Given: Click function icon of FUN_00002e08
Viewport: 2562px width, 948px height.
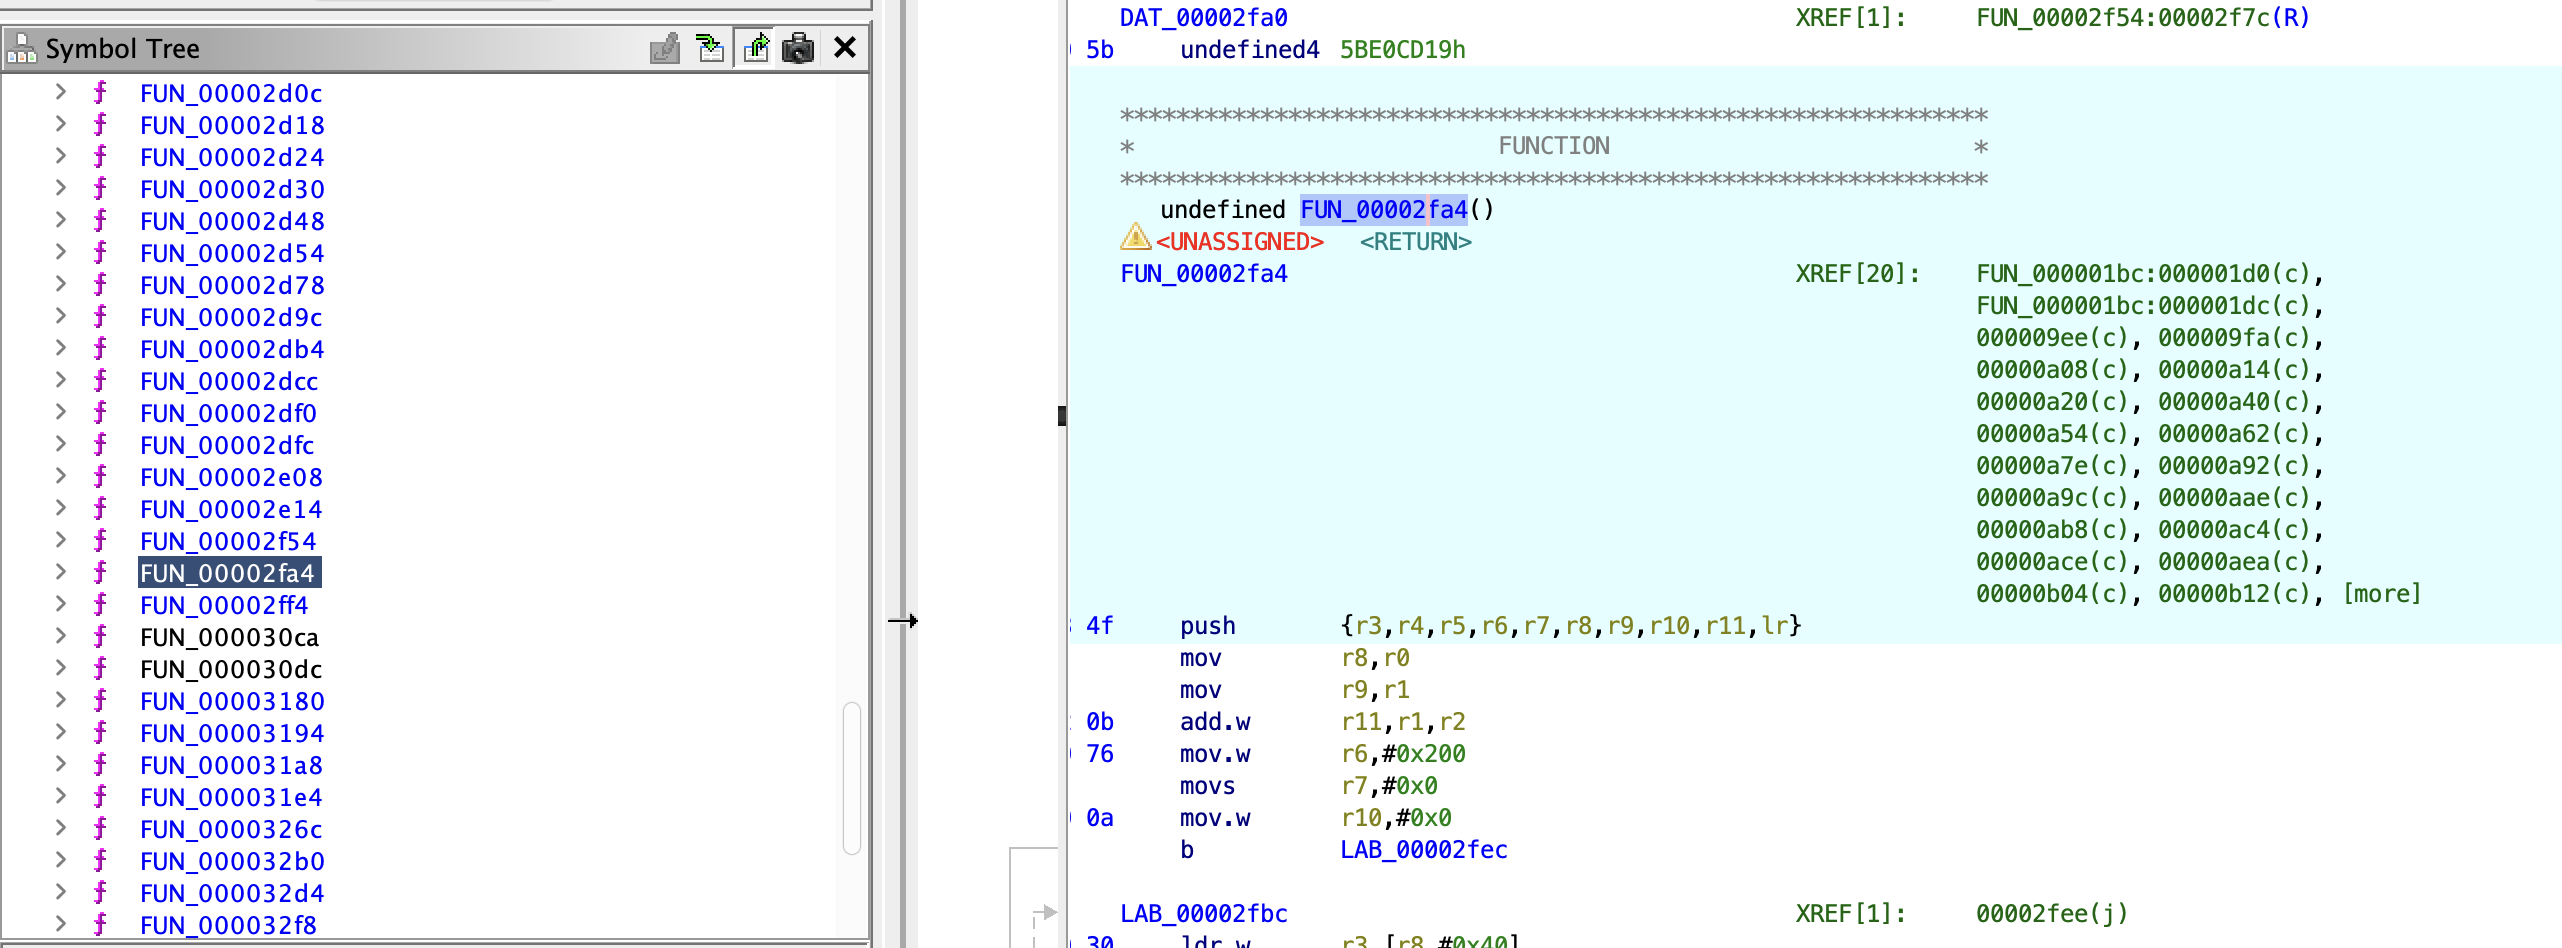Looking at the screenshot, I should coord(100,477).
